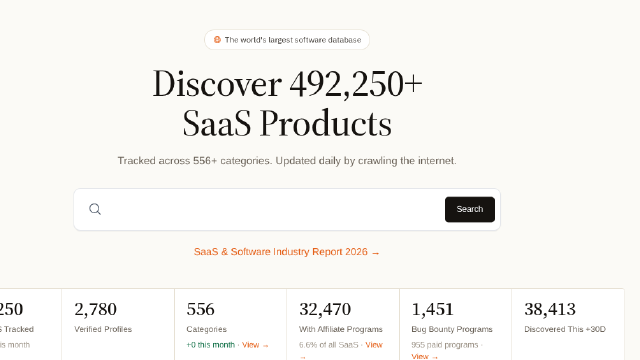This screenshot has width=640, height=360.
Task: Click the 38,413 discovered figure
Action: pos(550,309)
